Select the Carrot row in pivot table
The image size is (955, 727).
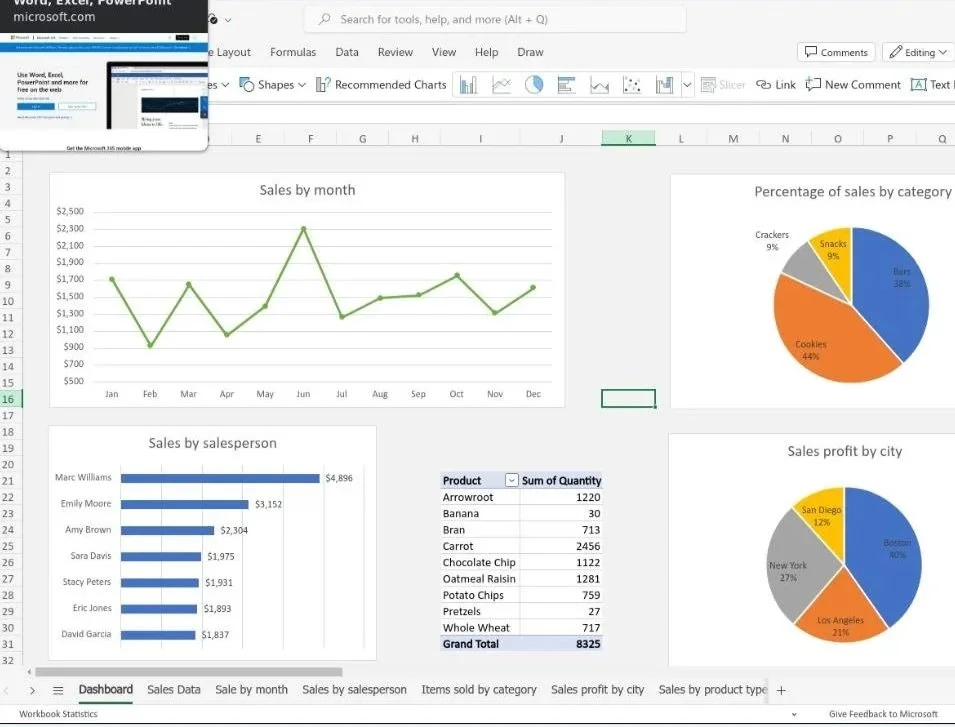point(521,546)
